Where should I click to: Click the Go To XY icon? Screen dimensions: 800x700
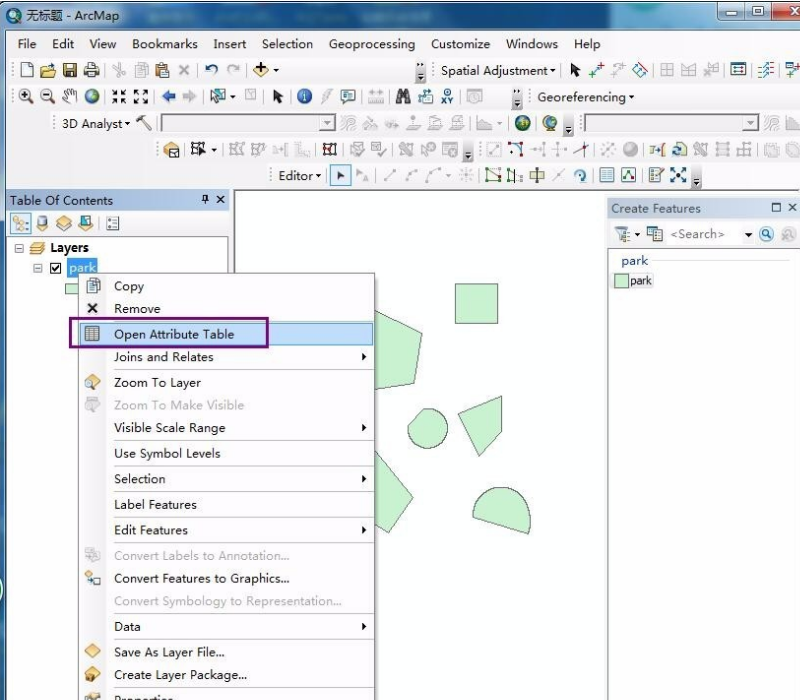(x=447, y=96)
